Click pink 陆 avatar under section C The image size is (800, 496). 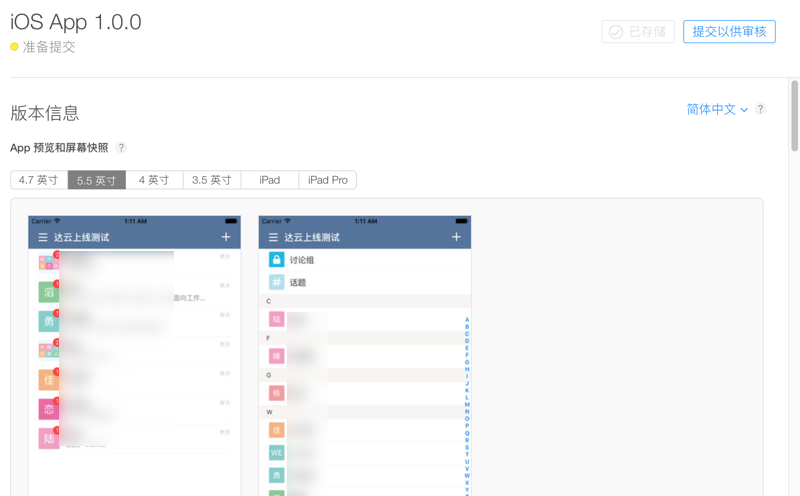276,319
